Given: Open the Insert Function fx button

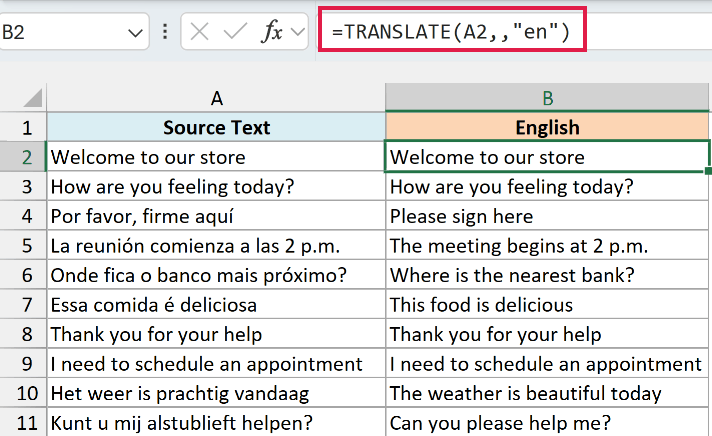Looking at the screenshot, I should coord(272,32).
